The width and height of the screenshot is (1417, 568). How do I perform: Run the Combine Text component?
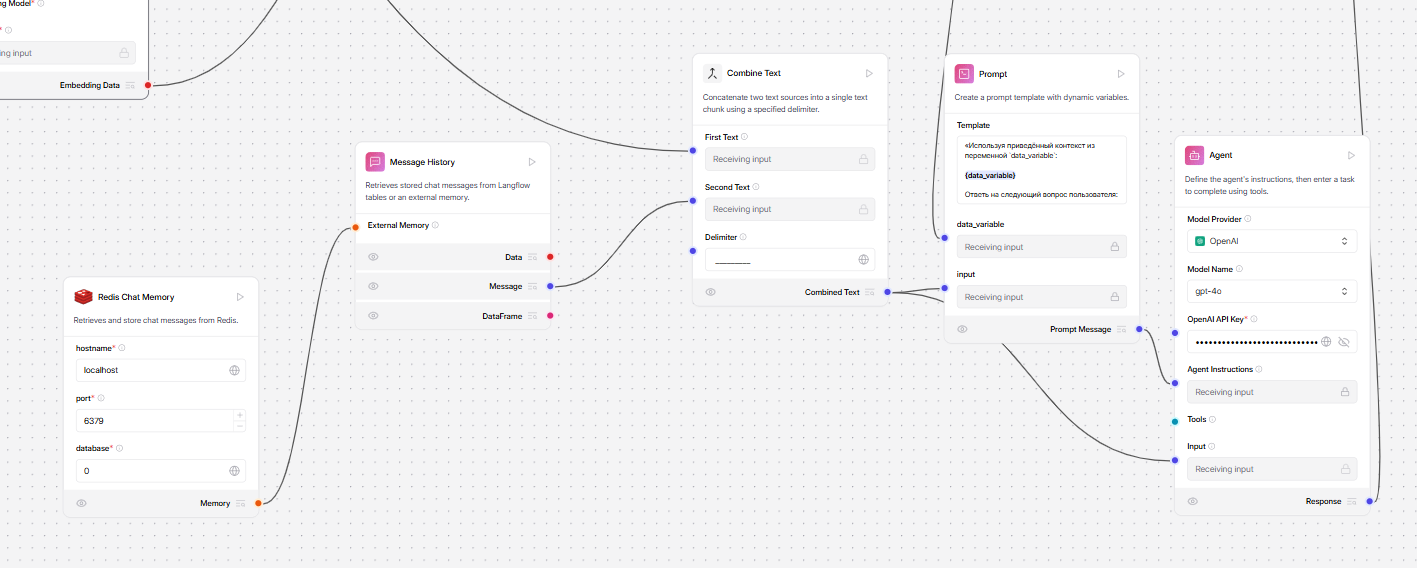[869, 73]
